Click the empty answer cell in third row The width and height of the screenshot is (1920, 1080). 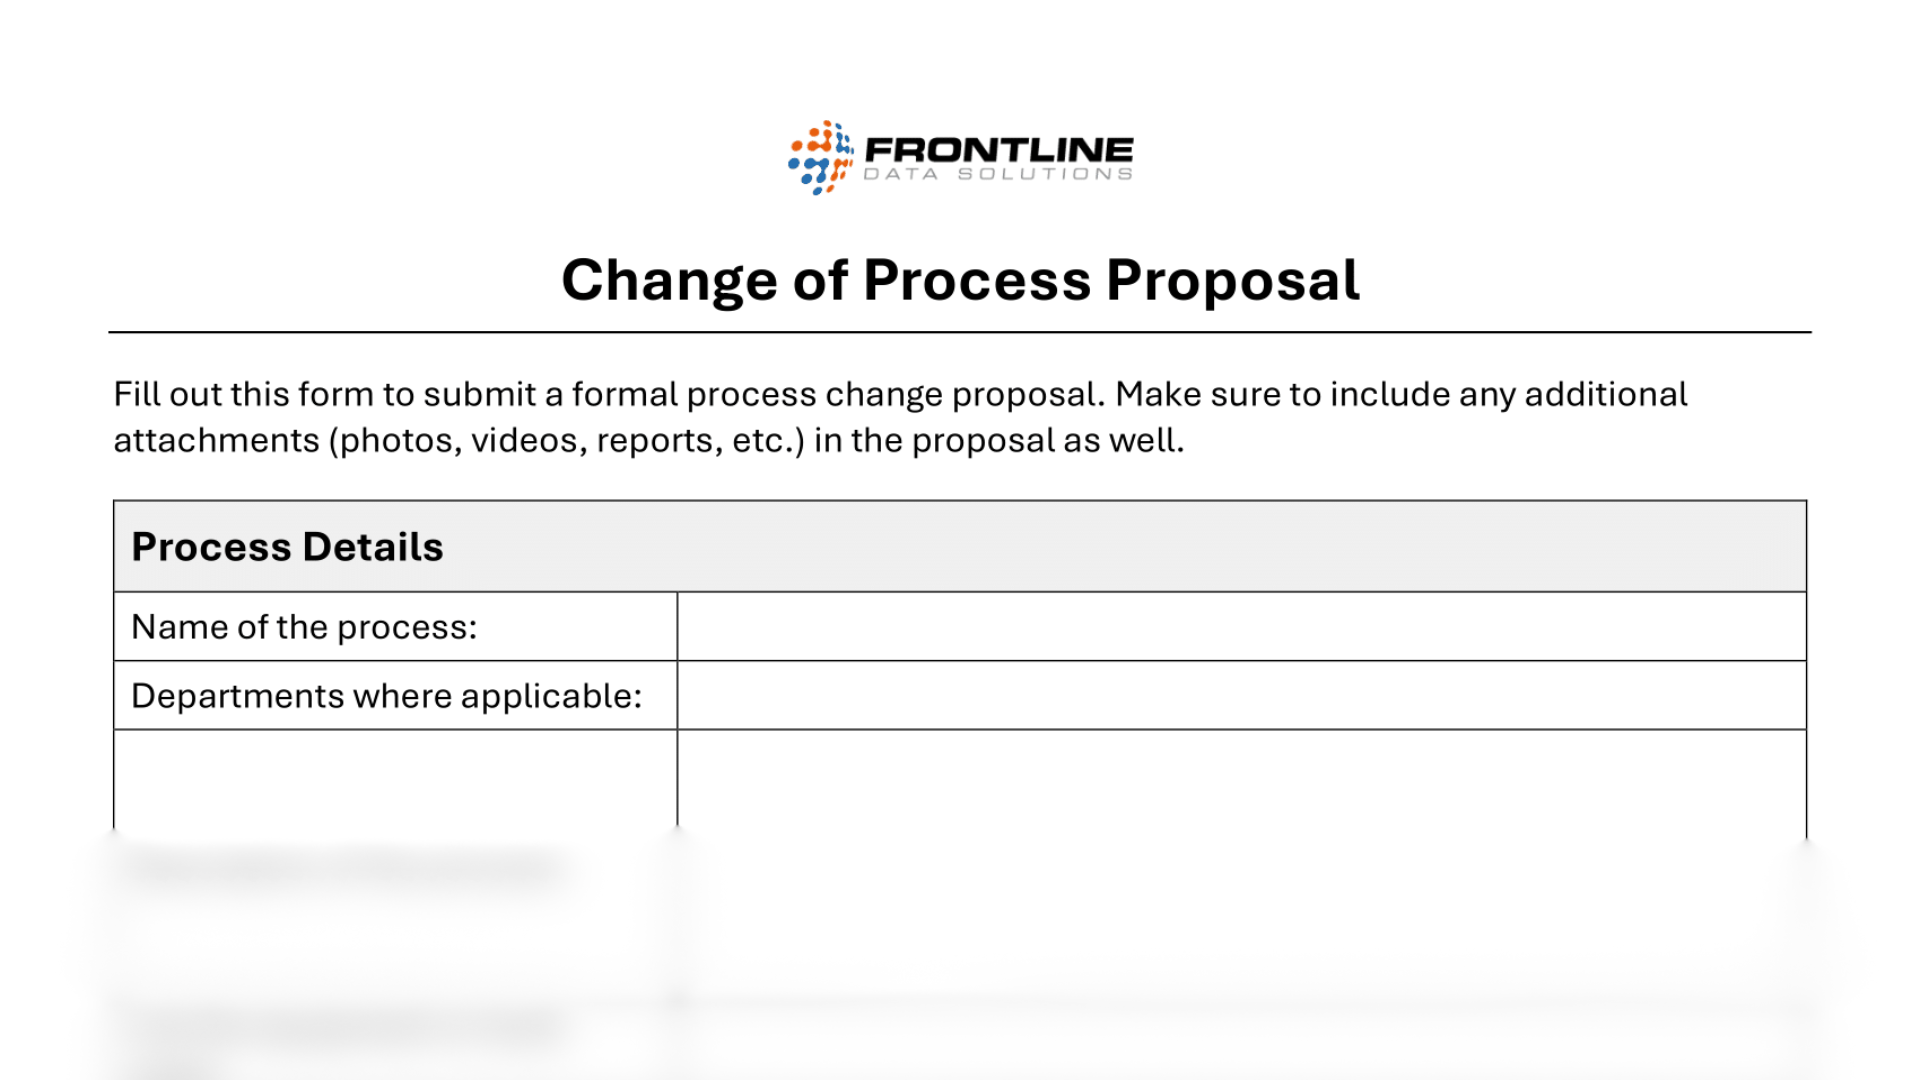(x=1241, y=780)
